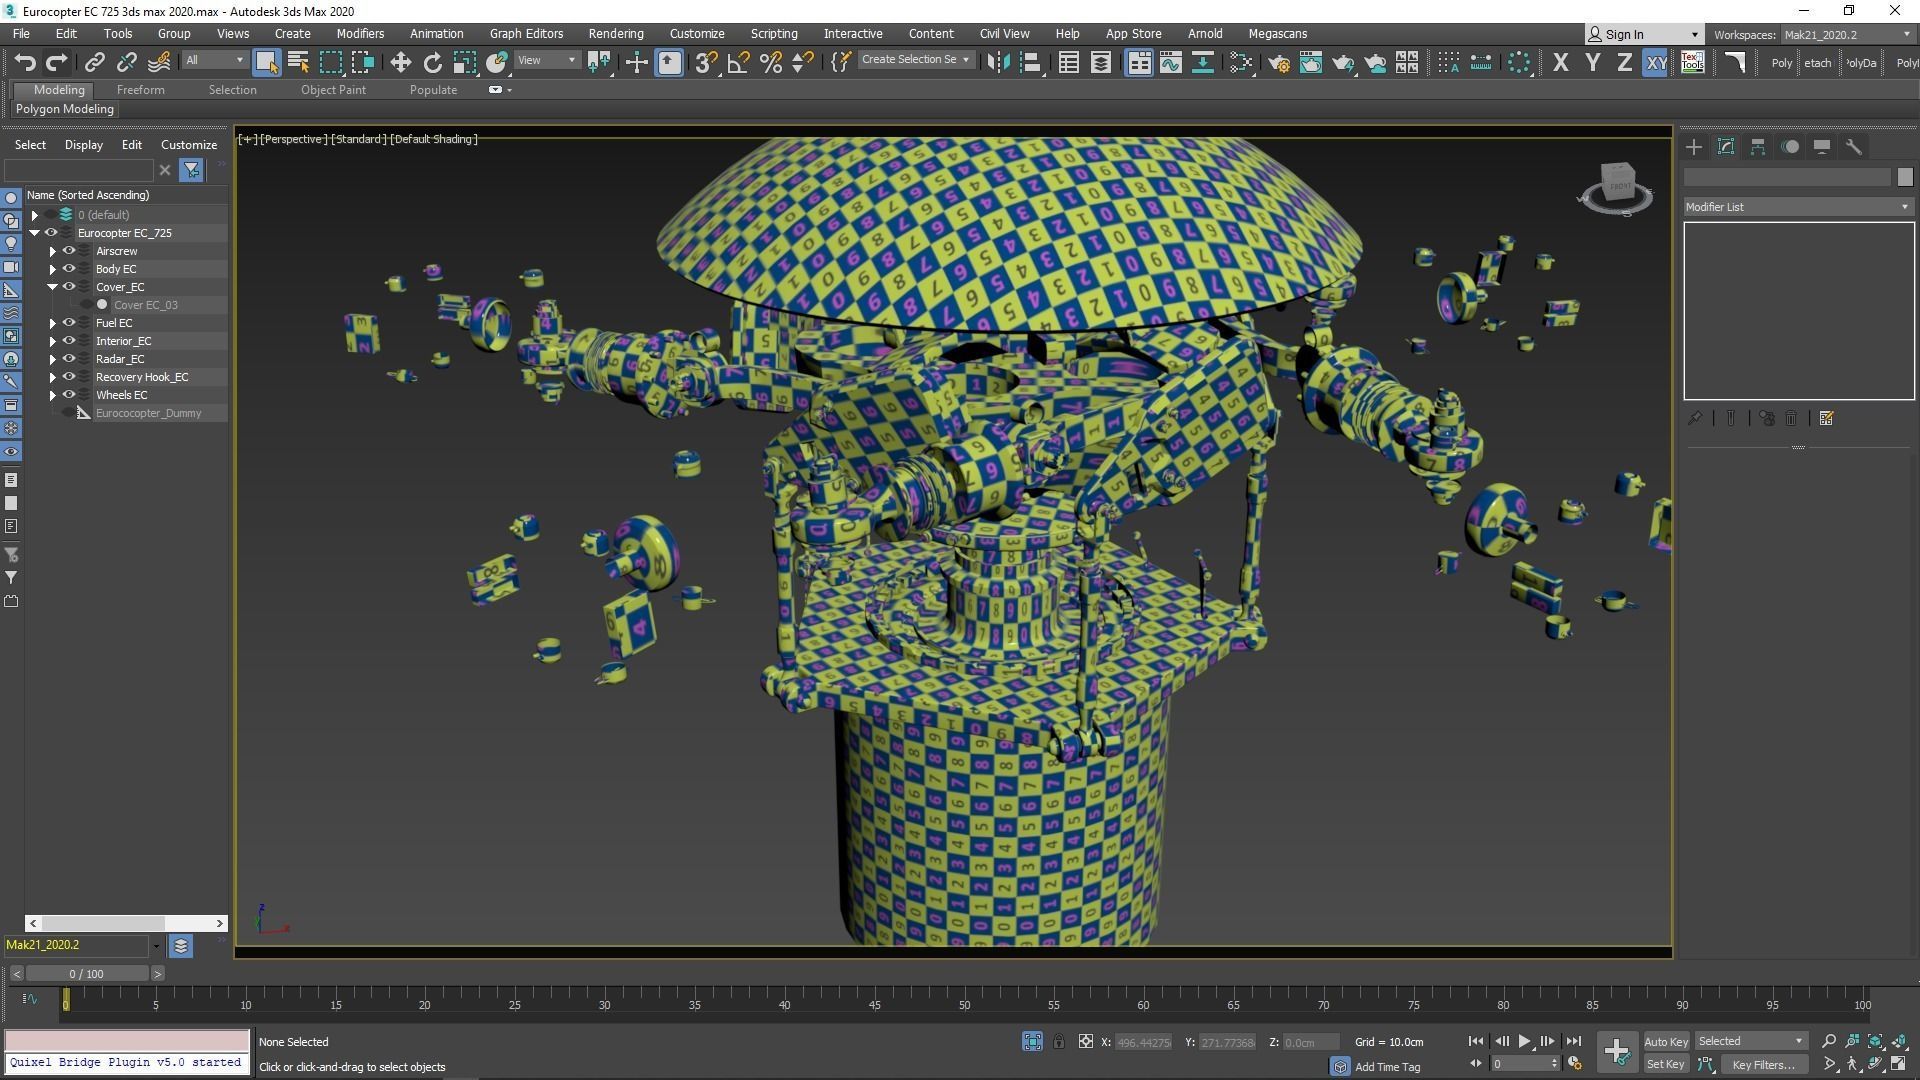Click the Mirror tool icon
Image resolution: width=1920 pixels, height=1080 pixels.
click(997, 63)
